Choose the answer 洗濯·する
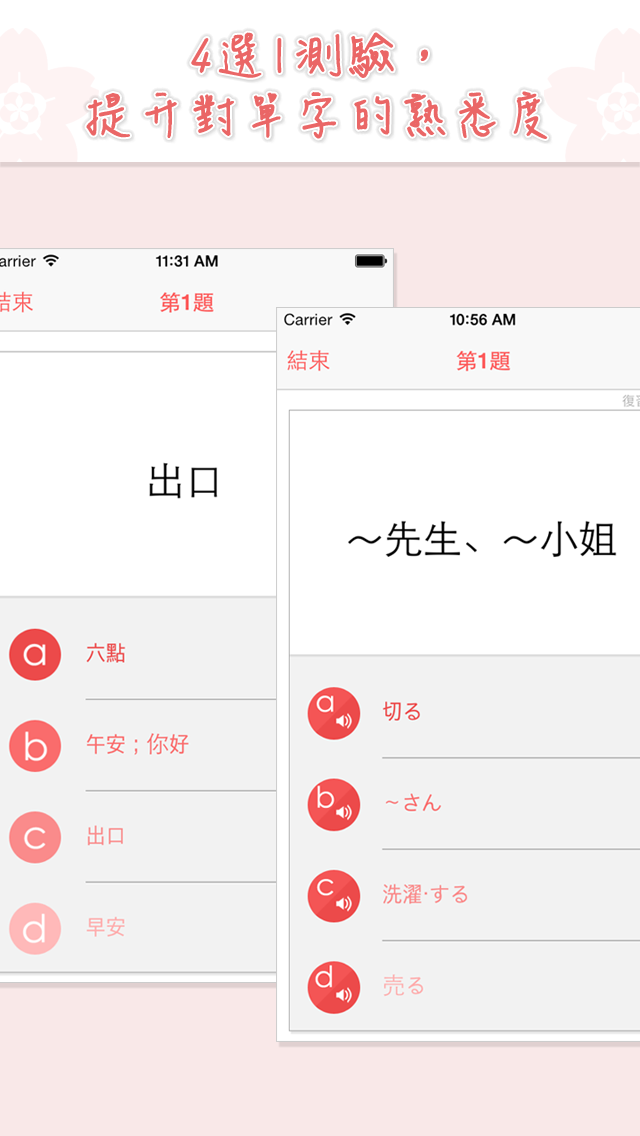The height and width of the screenshot is (1136, 640). [425, 895]
